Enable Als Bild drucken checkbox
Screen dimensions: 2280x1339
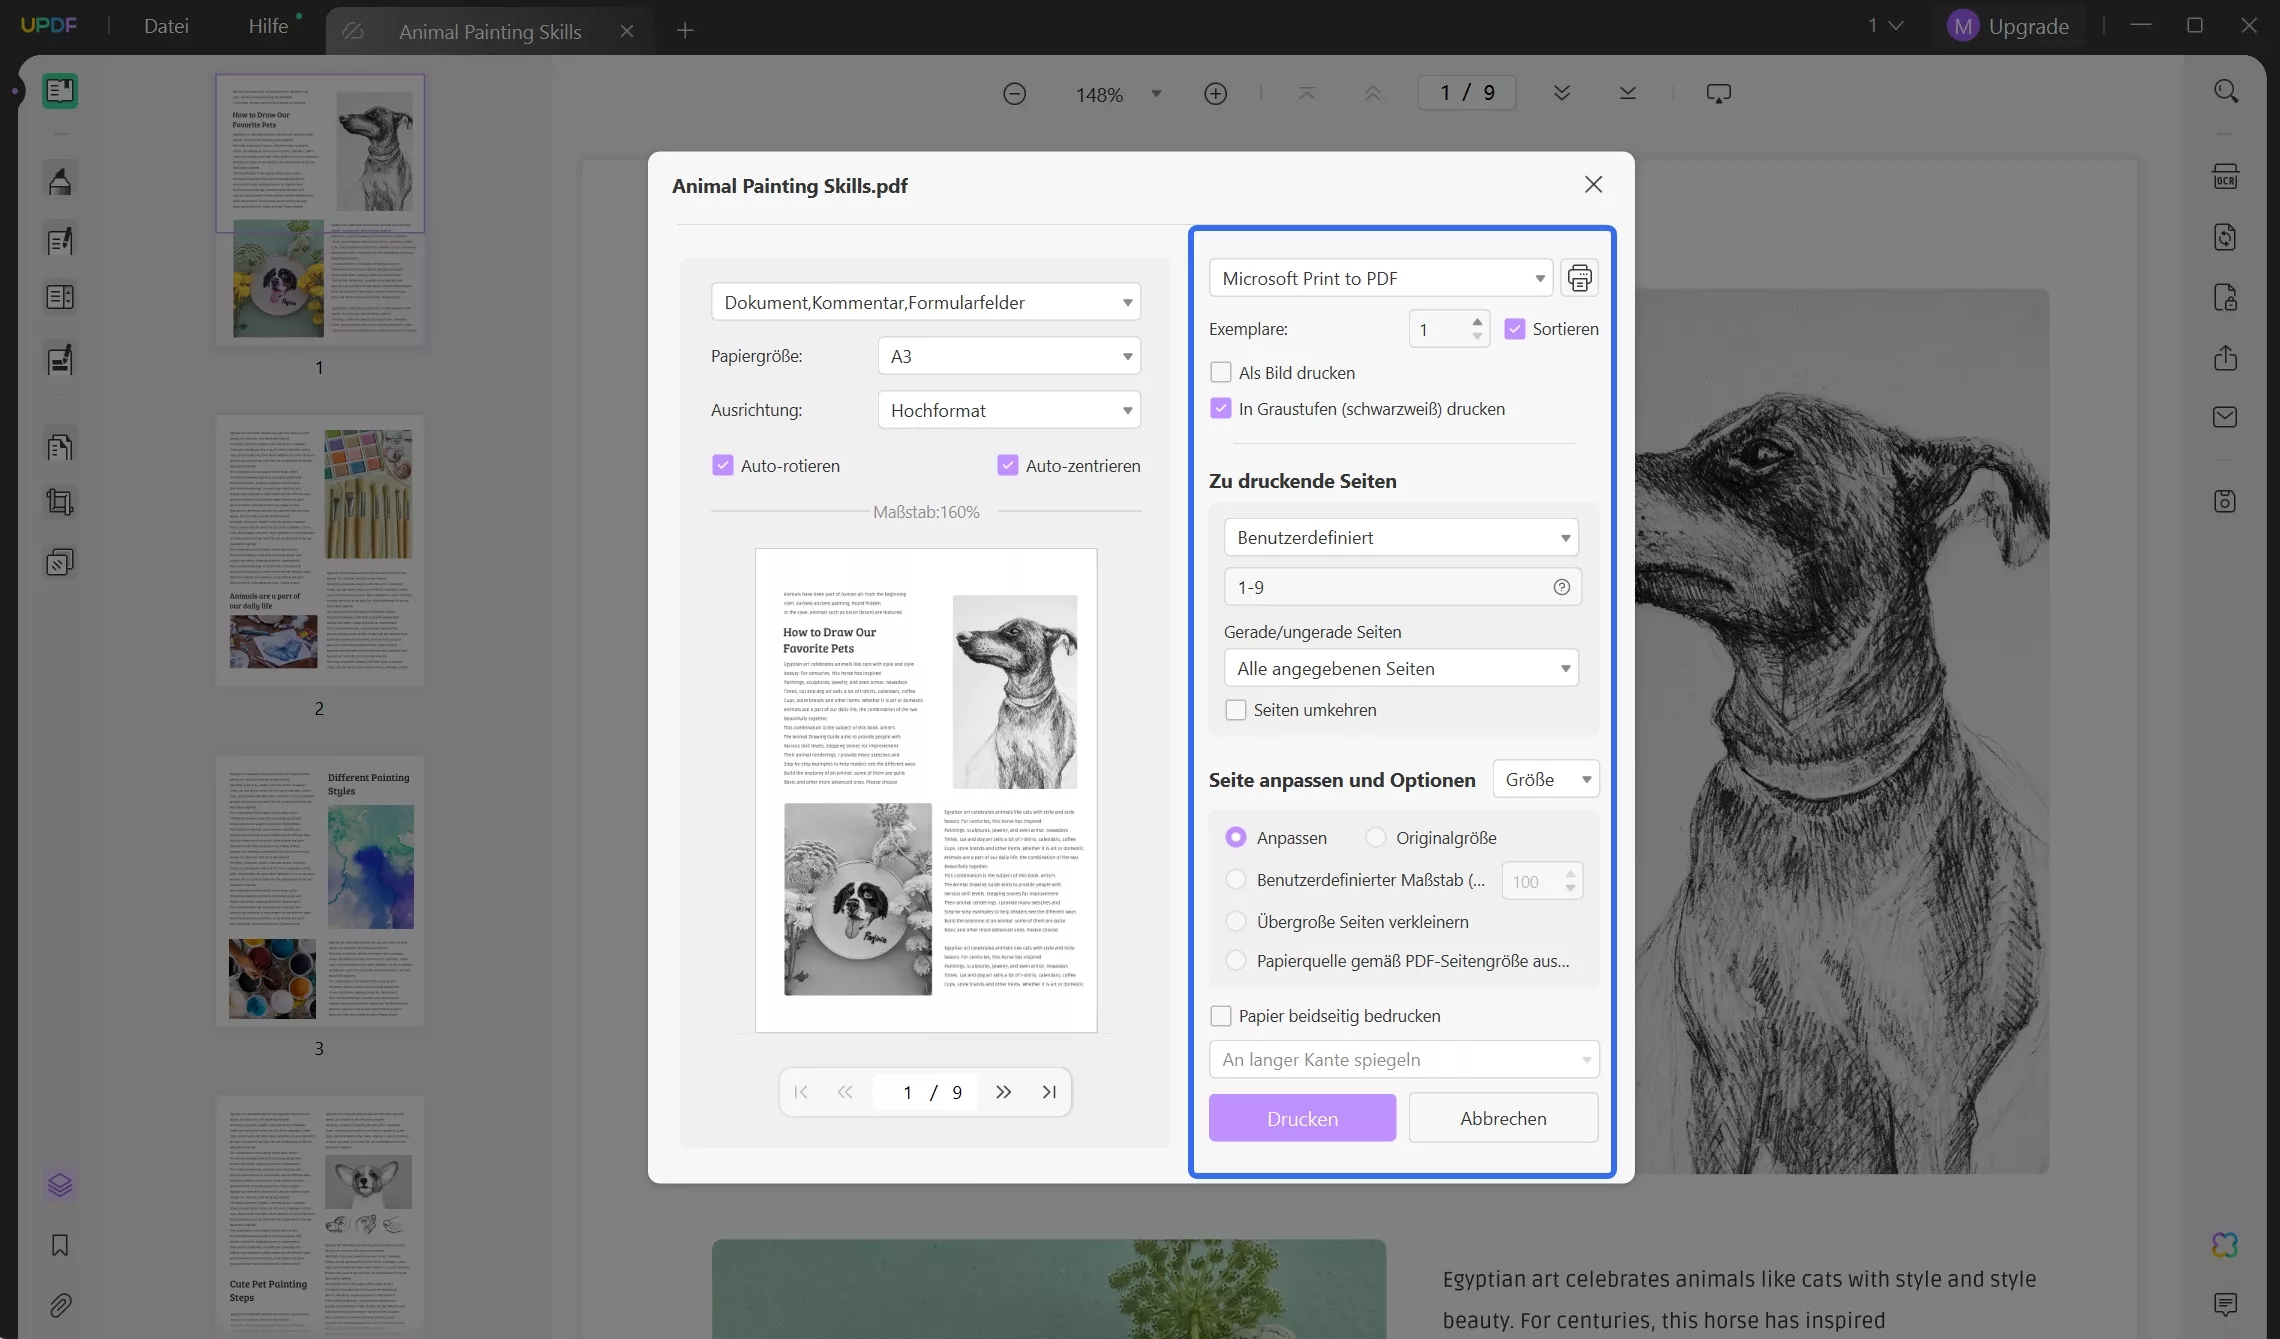(1220, 372)
